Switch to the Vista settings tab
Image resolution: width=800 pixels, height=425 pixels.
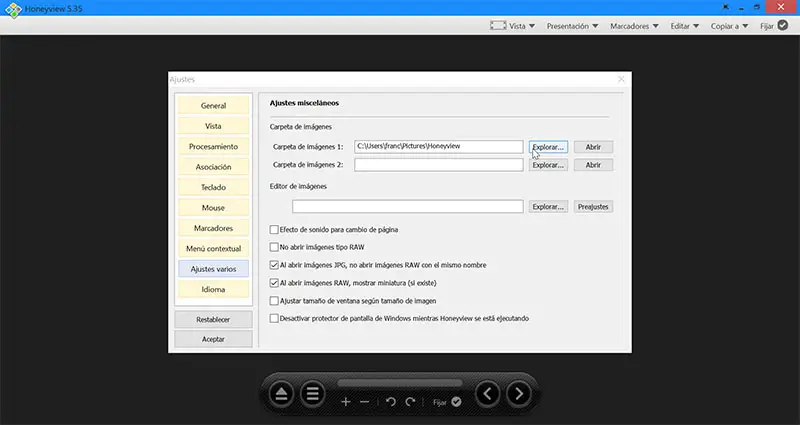[213, 126]
